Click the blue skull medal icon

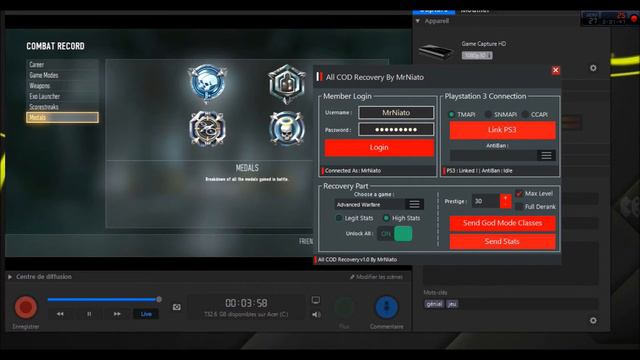click(x=207, y=84)
